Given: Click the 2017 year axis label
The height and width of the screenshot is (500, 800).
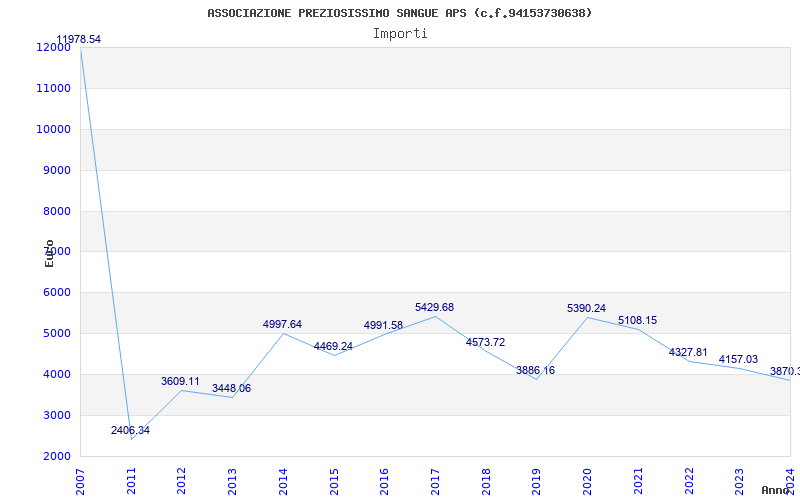Looking at the screenshot, I should coord(435,482).
